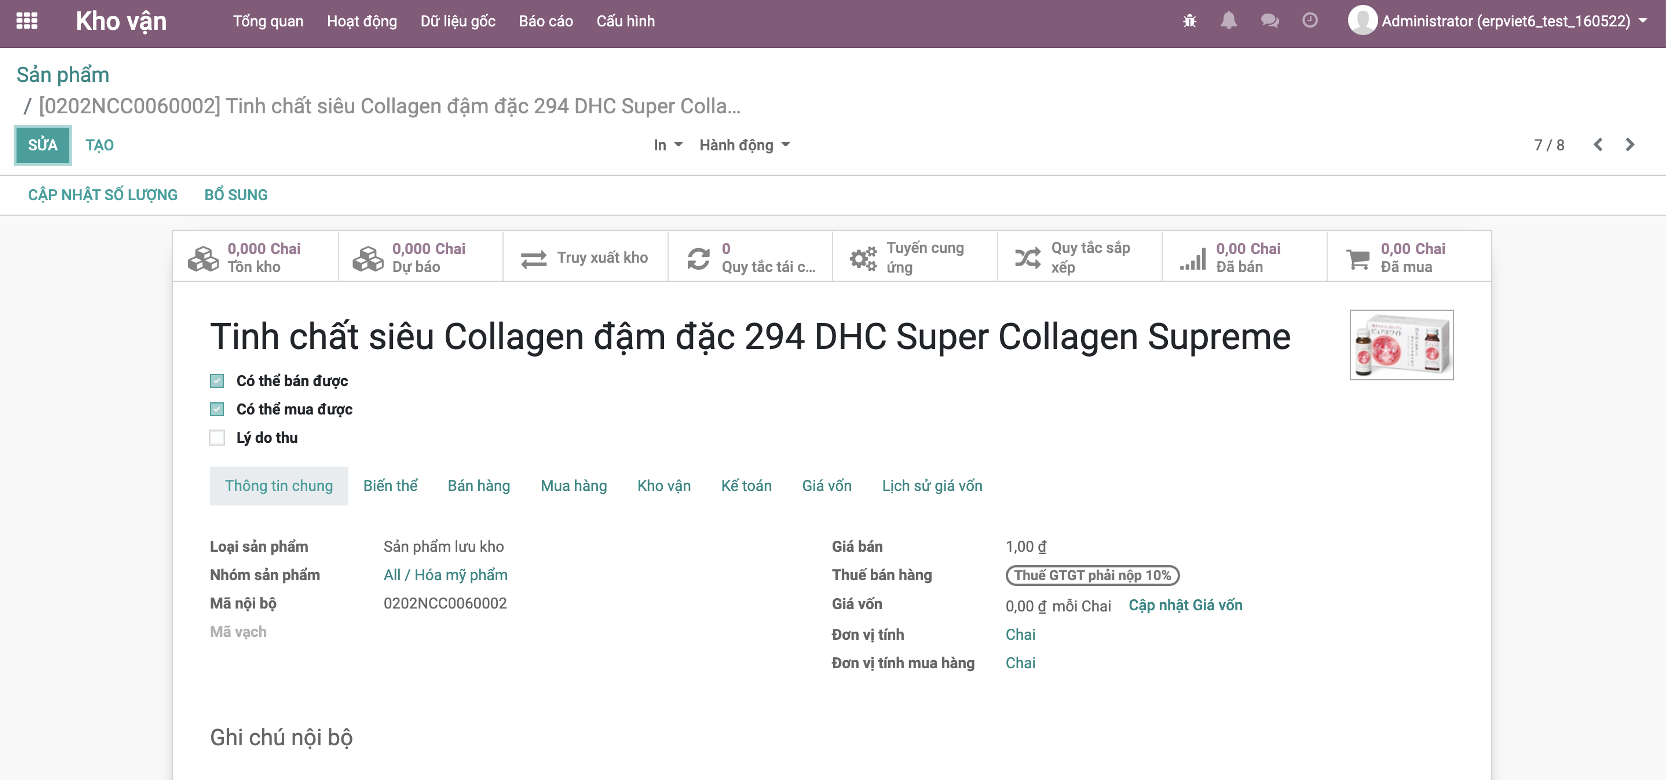Click the product image thumbnail
The image size is (1666, 782).
coord(1402,345)
